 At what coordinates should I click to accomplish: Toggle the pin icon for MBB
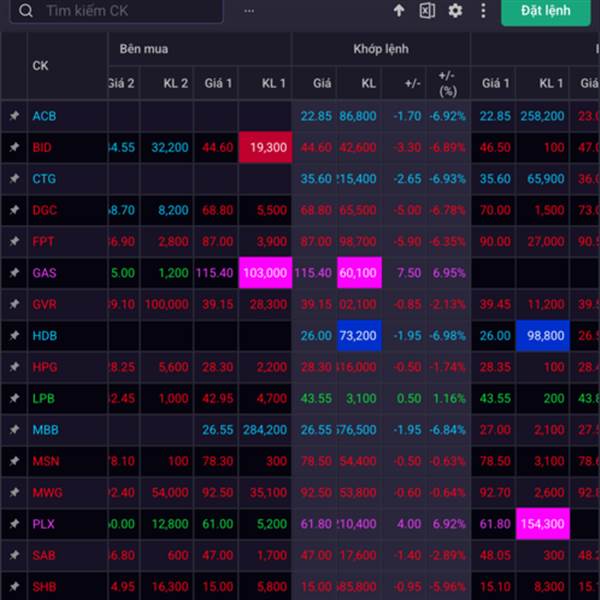pyautogui.click(x=15, y=429)
